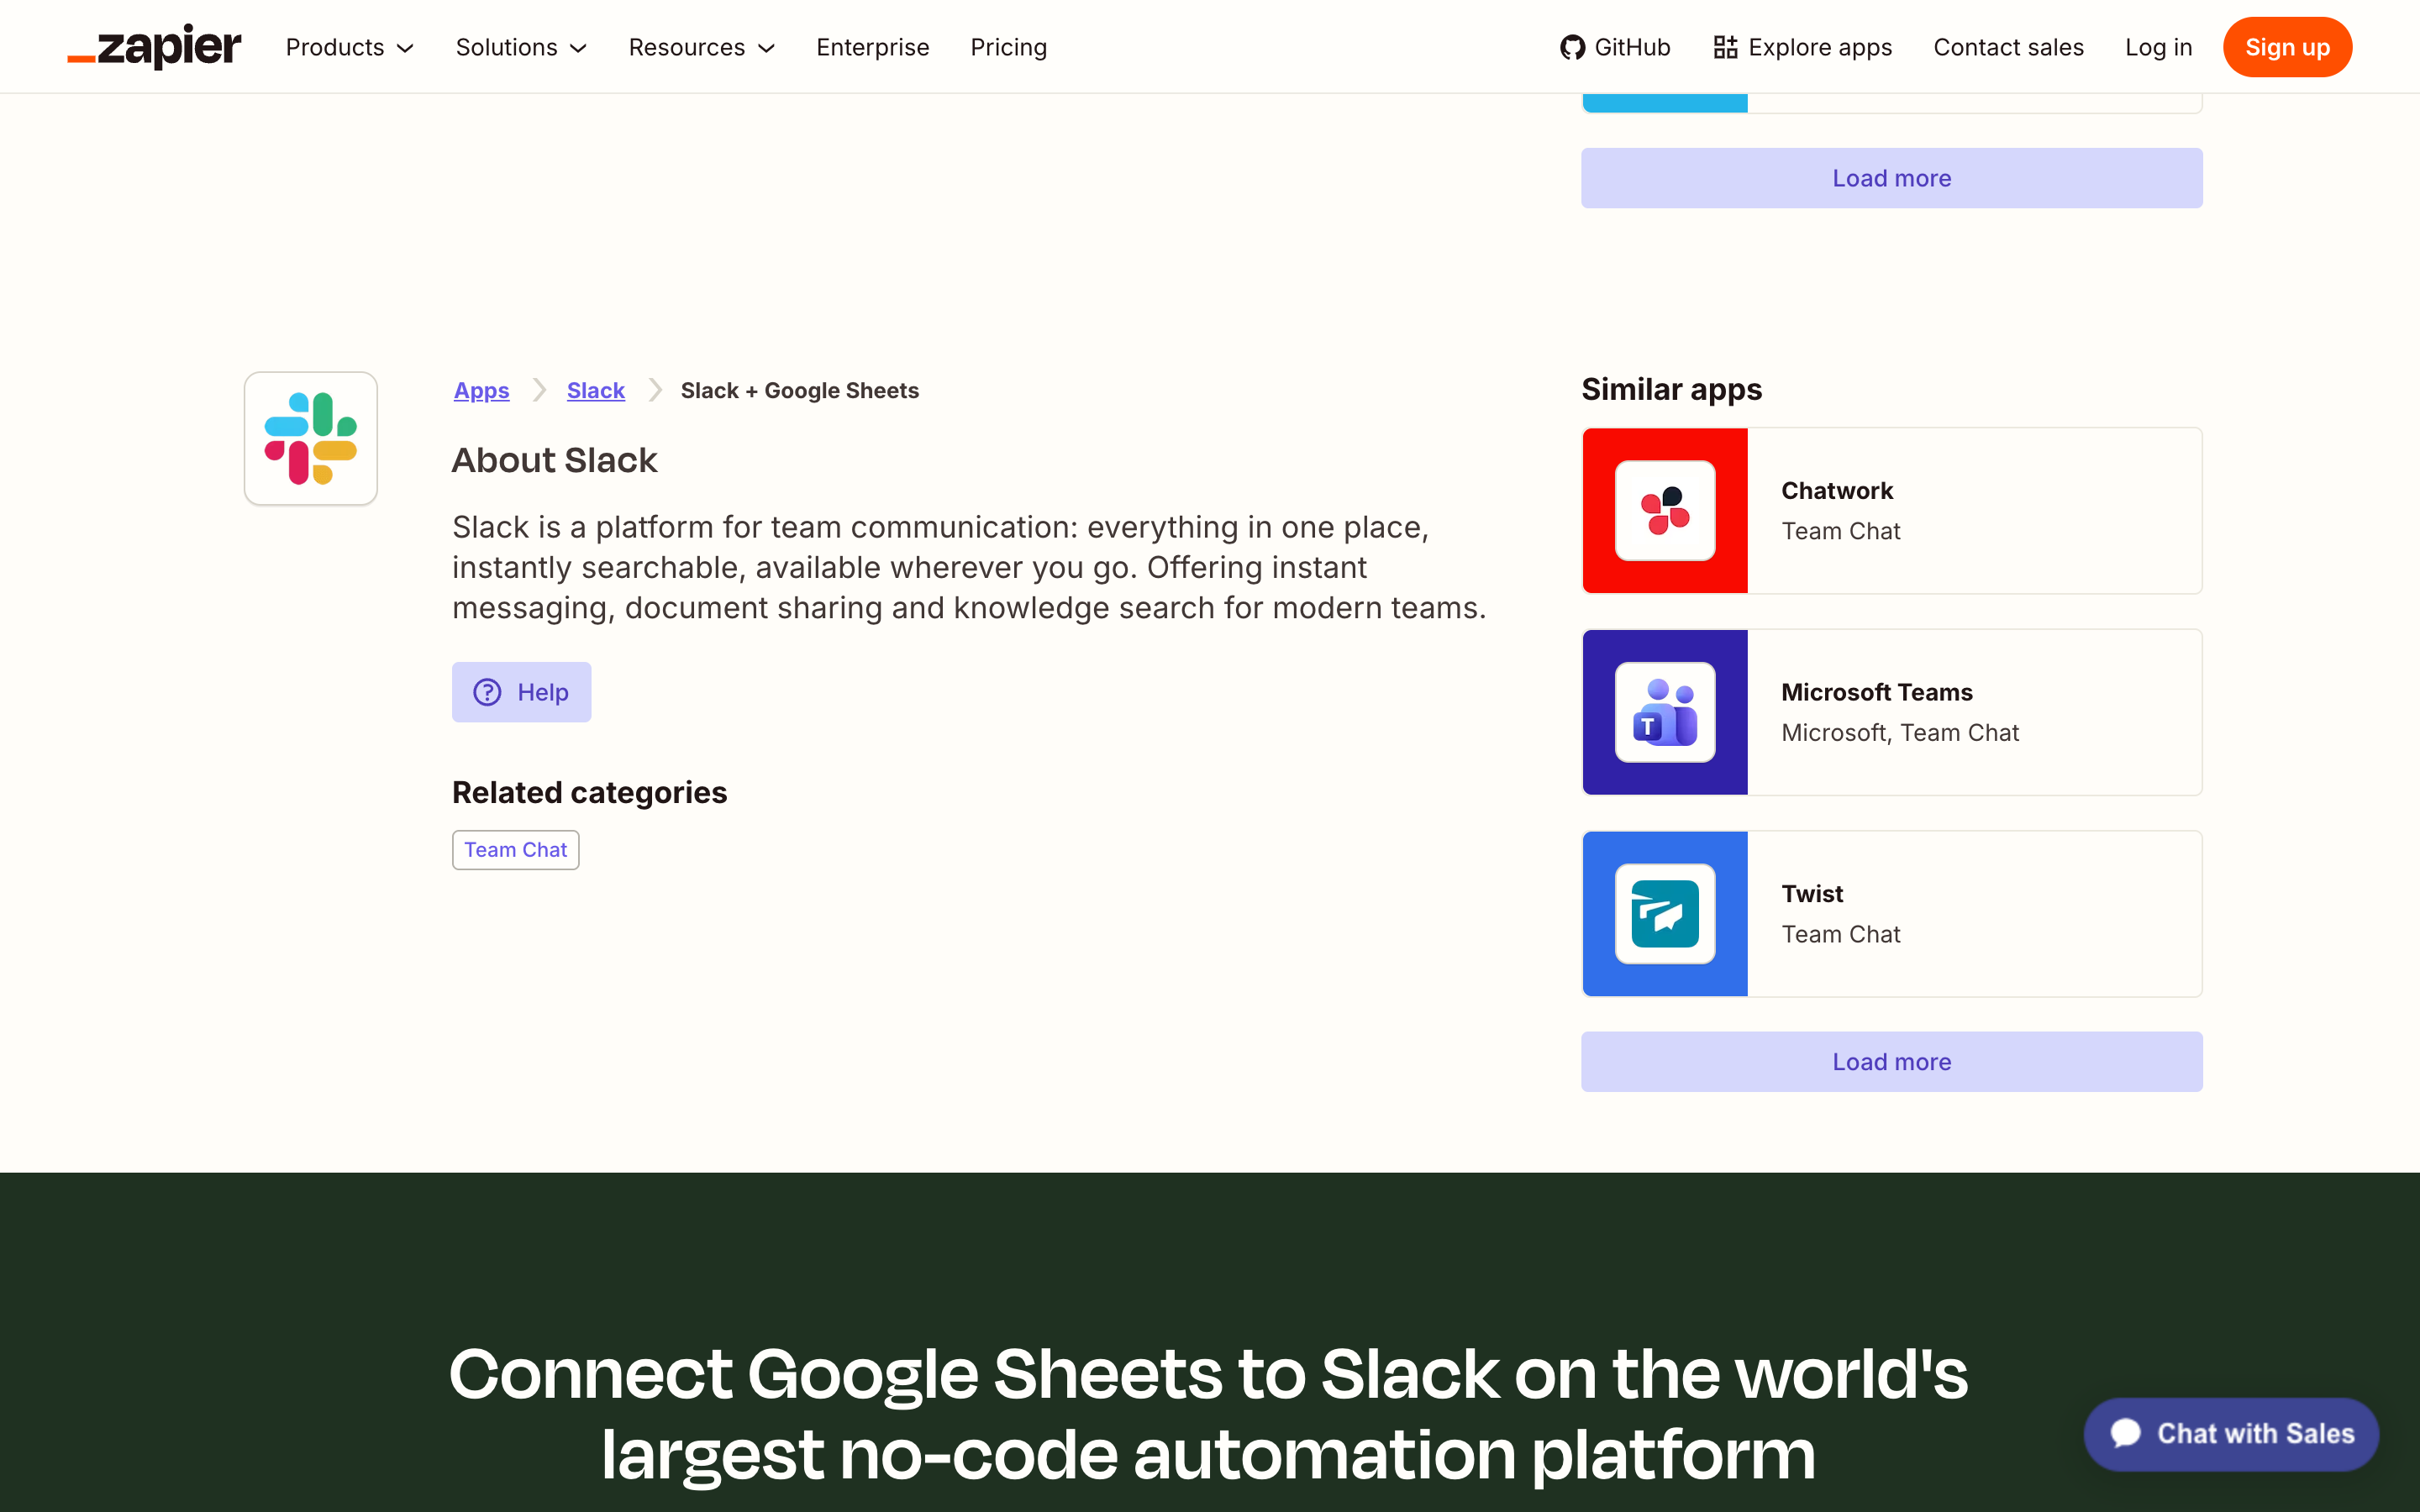Click the Twist app icon
This screenshot has height=1512, width=2420.
[x=1665, y=914]
